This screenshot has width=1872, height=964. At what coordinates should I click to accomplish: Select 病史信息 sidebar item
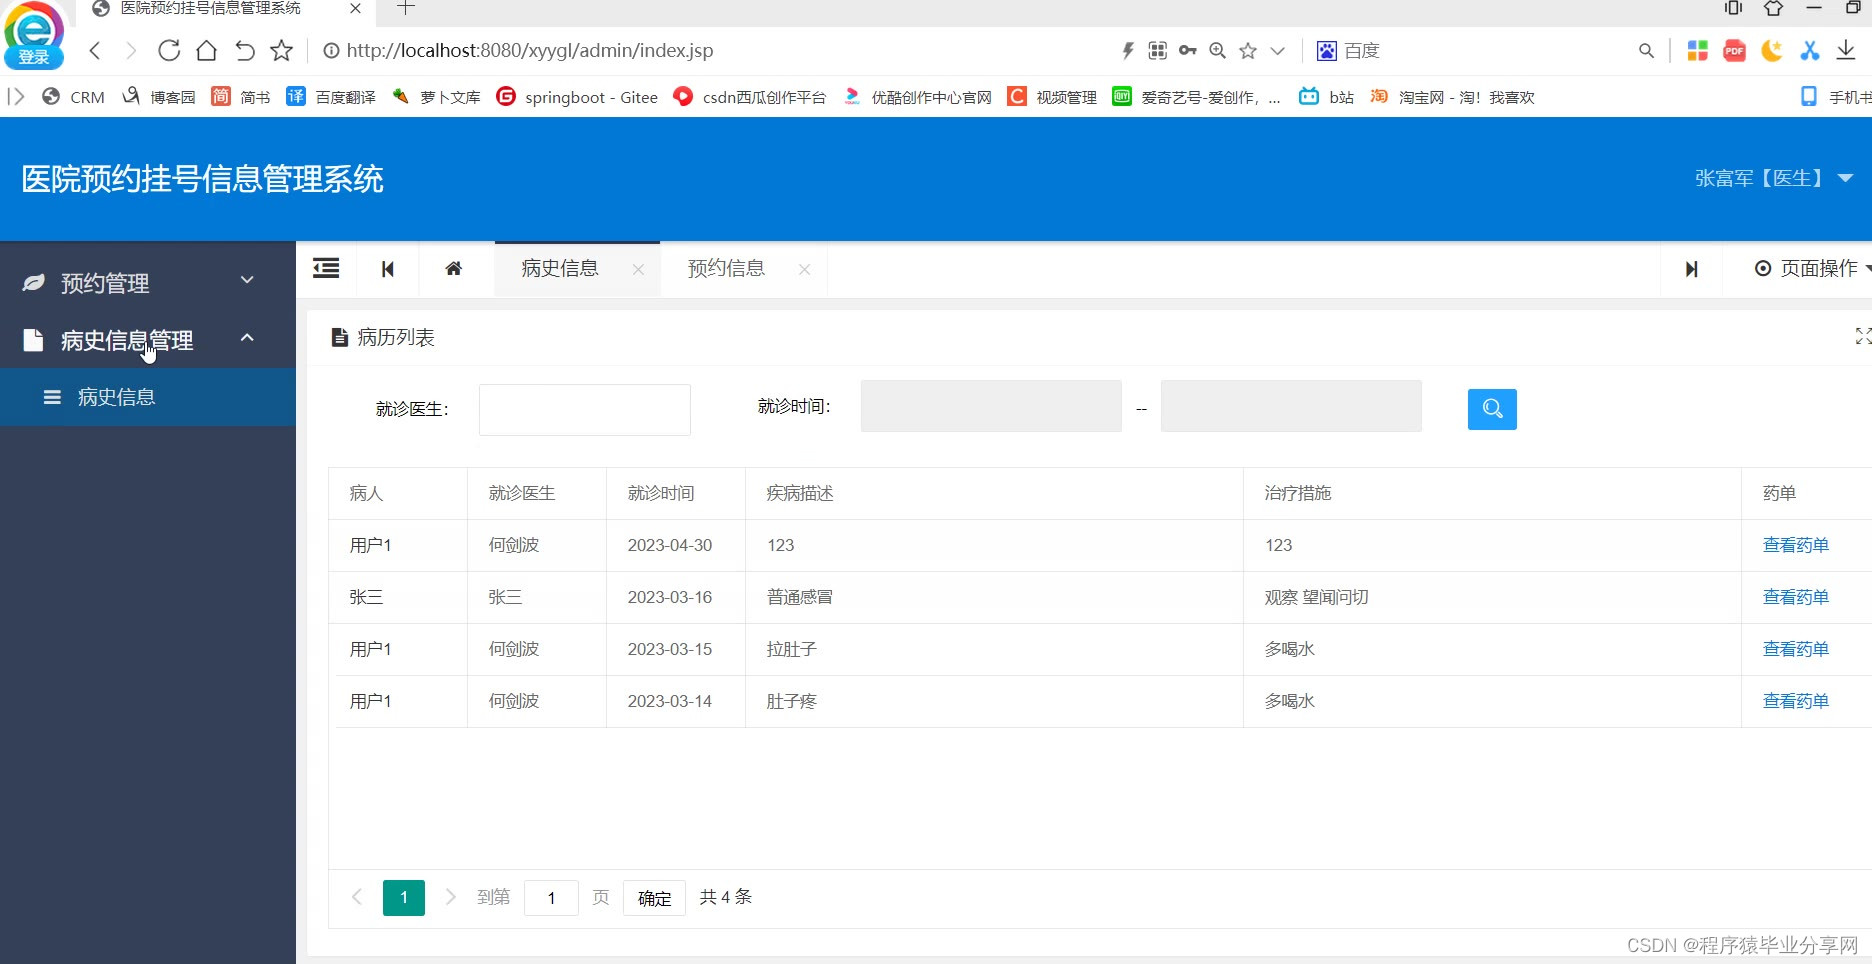pos(148,397)
